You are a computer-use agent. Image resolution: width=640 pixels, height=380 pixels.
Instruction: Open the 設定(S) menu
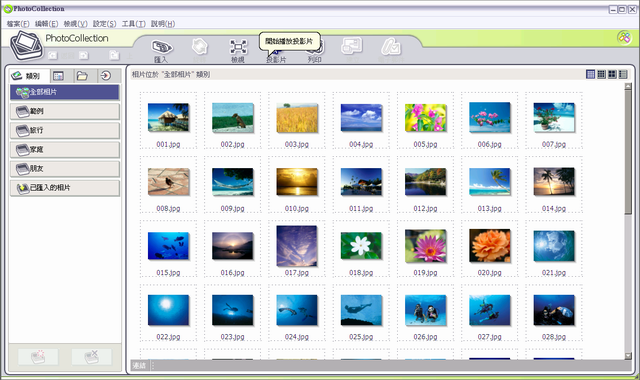point(104,24)
